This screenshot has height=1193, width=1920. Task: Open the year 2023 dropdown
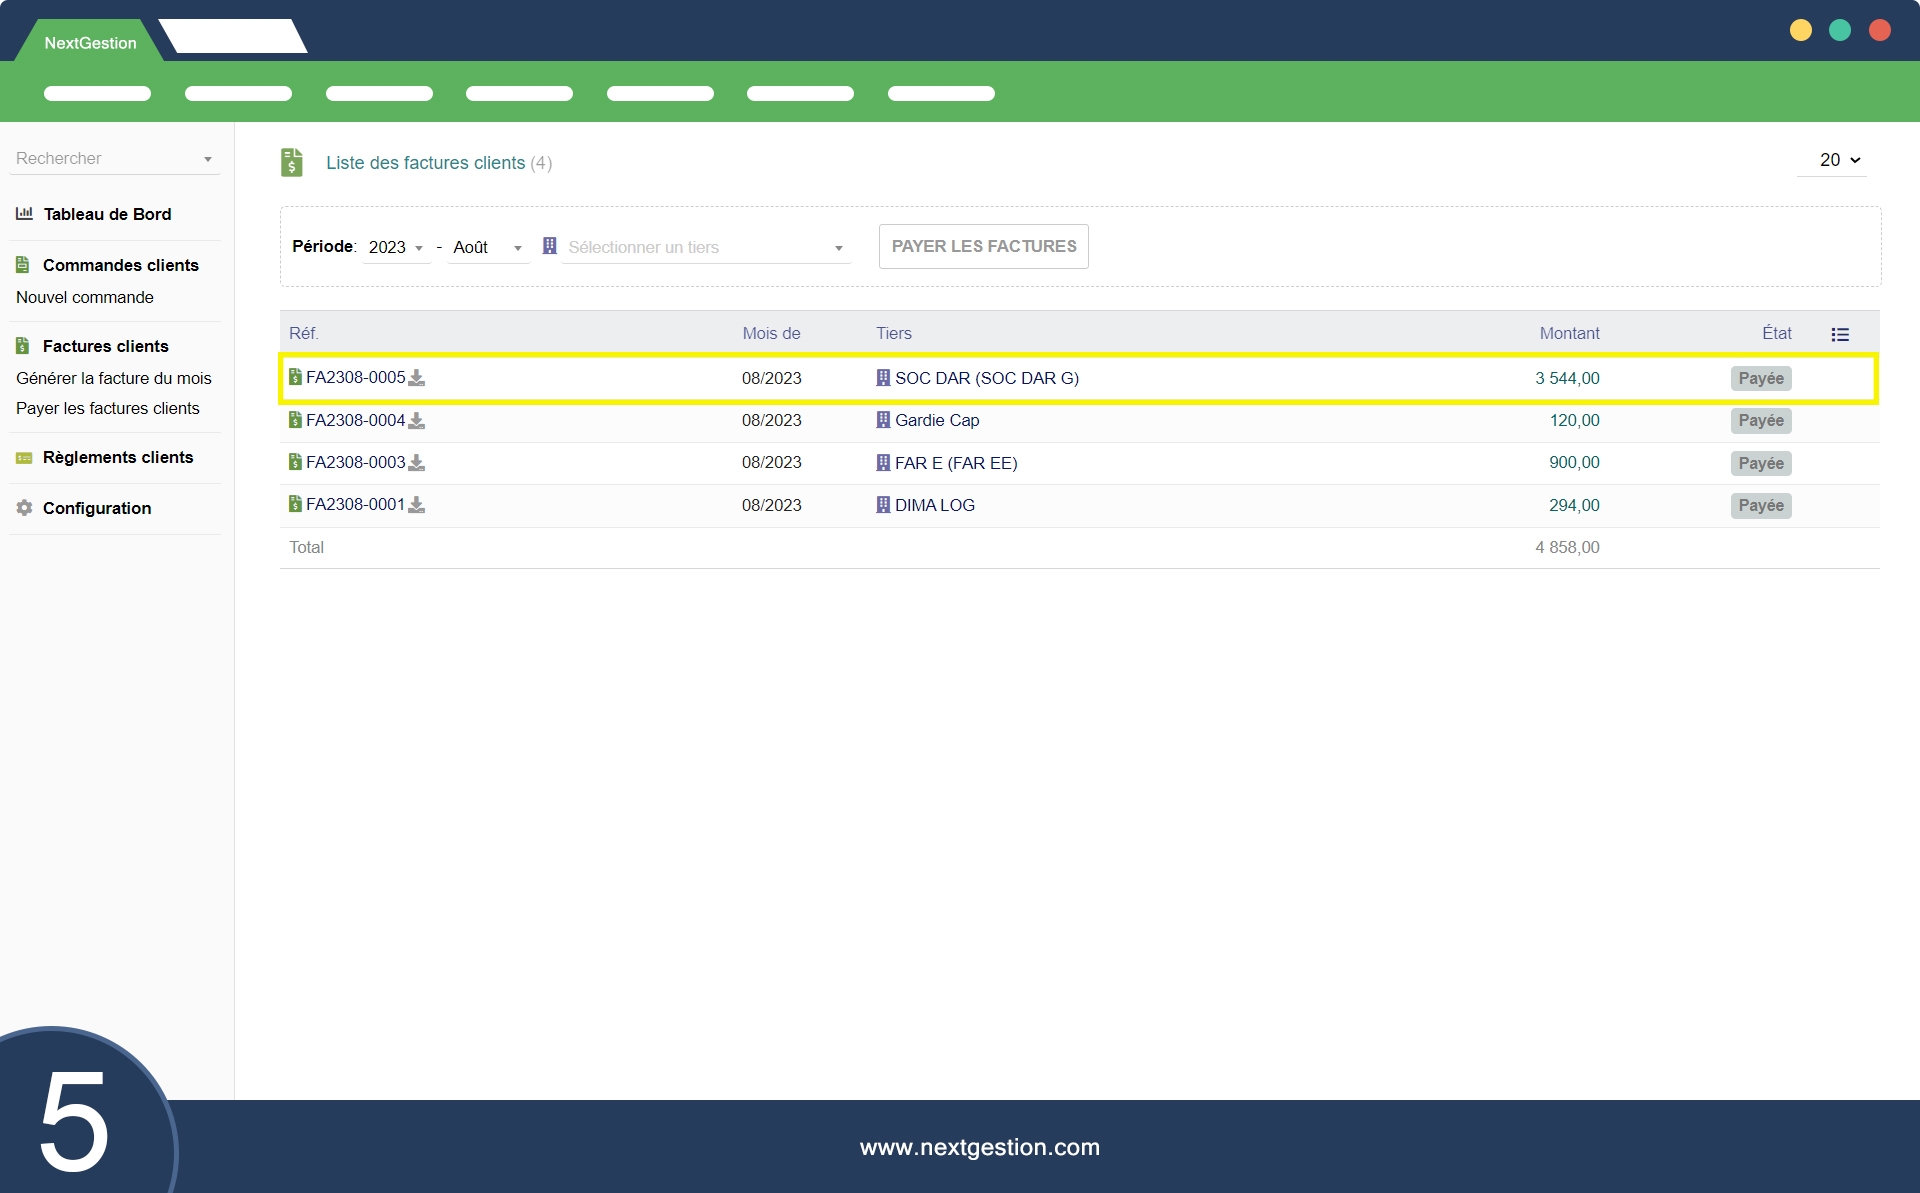point(396,247)
